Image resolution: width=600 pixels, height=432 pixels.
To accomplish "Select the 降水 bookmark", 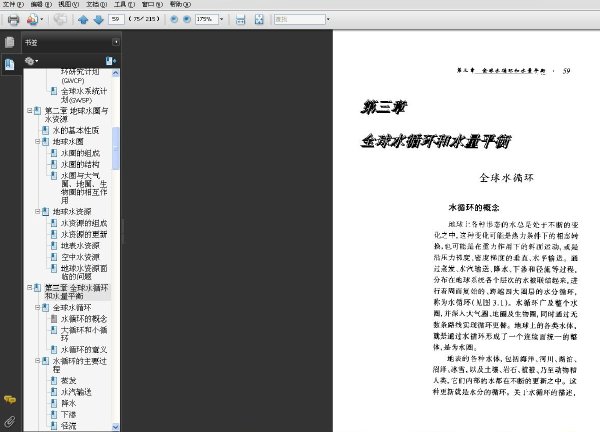I will pyautogui.click(x=68, y=403).
